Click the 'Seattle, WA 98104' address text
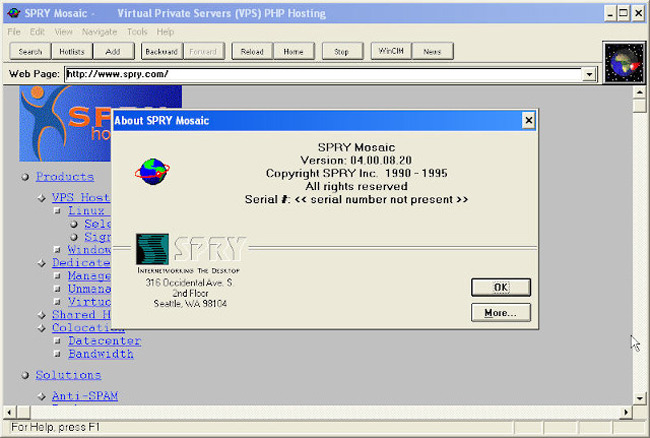The width and height of the screenshot is (650, 438). pos(190,304)
